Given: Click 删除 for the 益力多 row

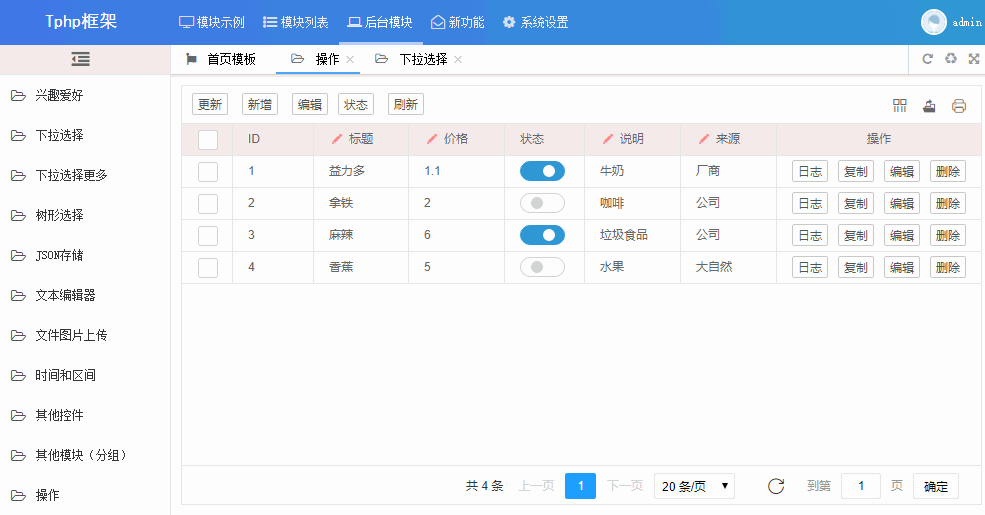Looking at the screenshot, I should pos(948,171).
